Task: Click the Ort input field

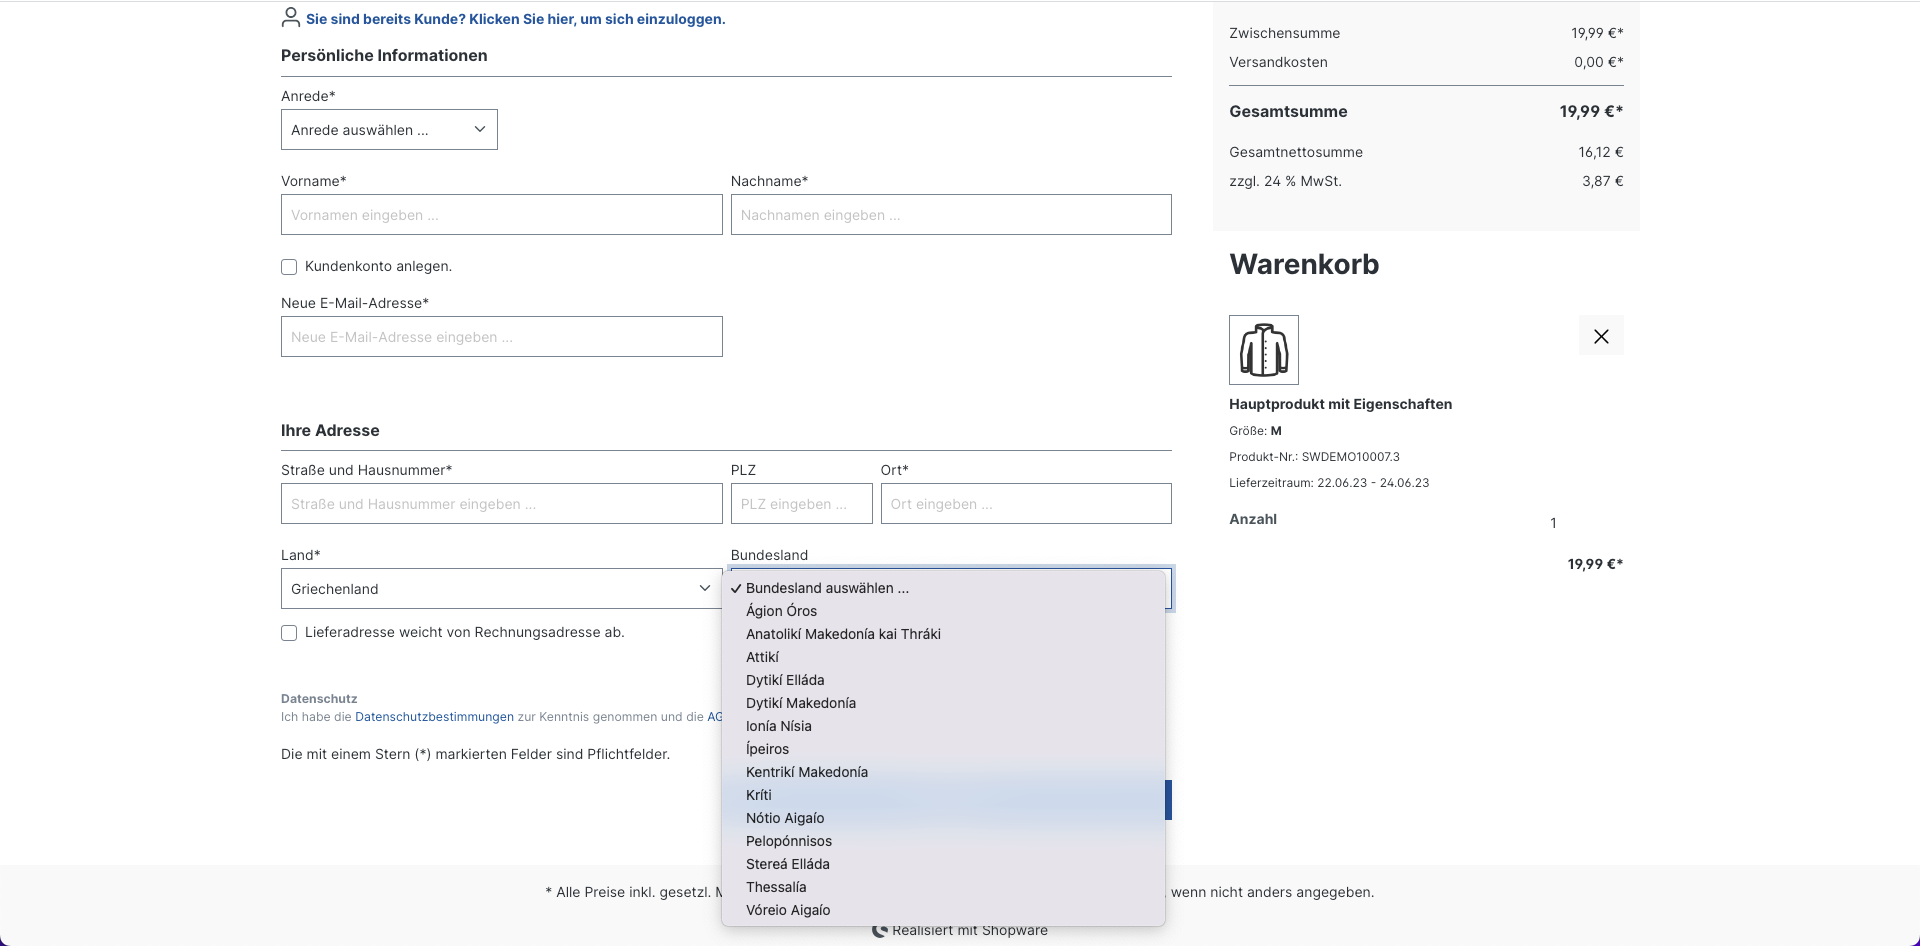Action: (1026, 504)
